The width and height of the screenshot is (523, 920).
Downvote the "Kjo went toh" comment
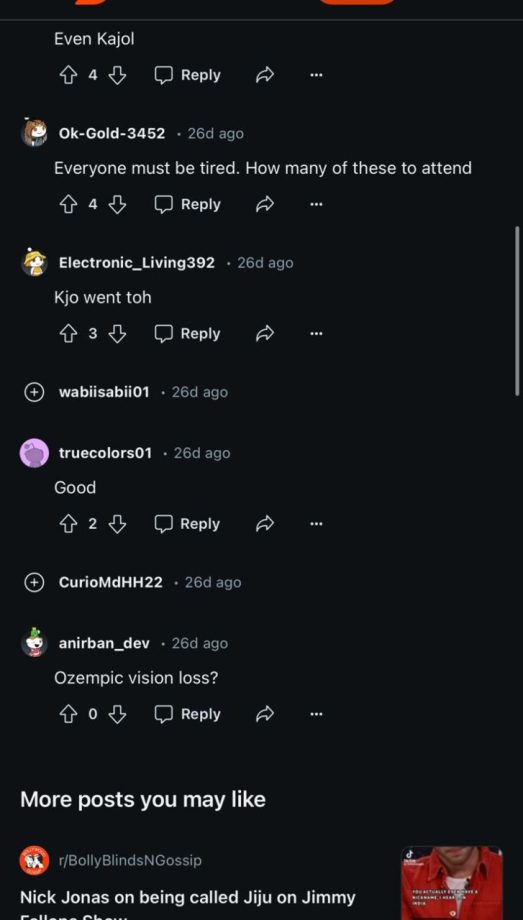pos(118,334)
